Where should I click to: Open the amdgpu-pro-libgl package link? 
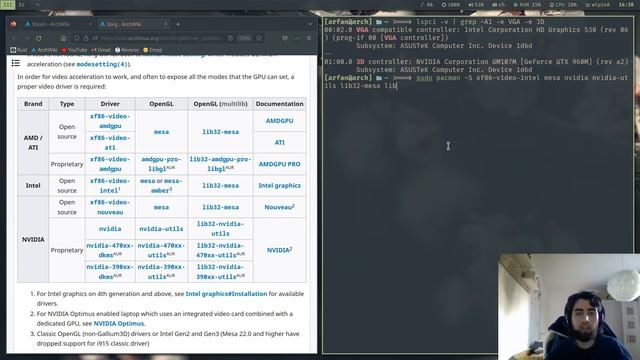(x=161, y=164)
